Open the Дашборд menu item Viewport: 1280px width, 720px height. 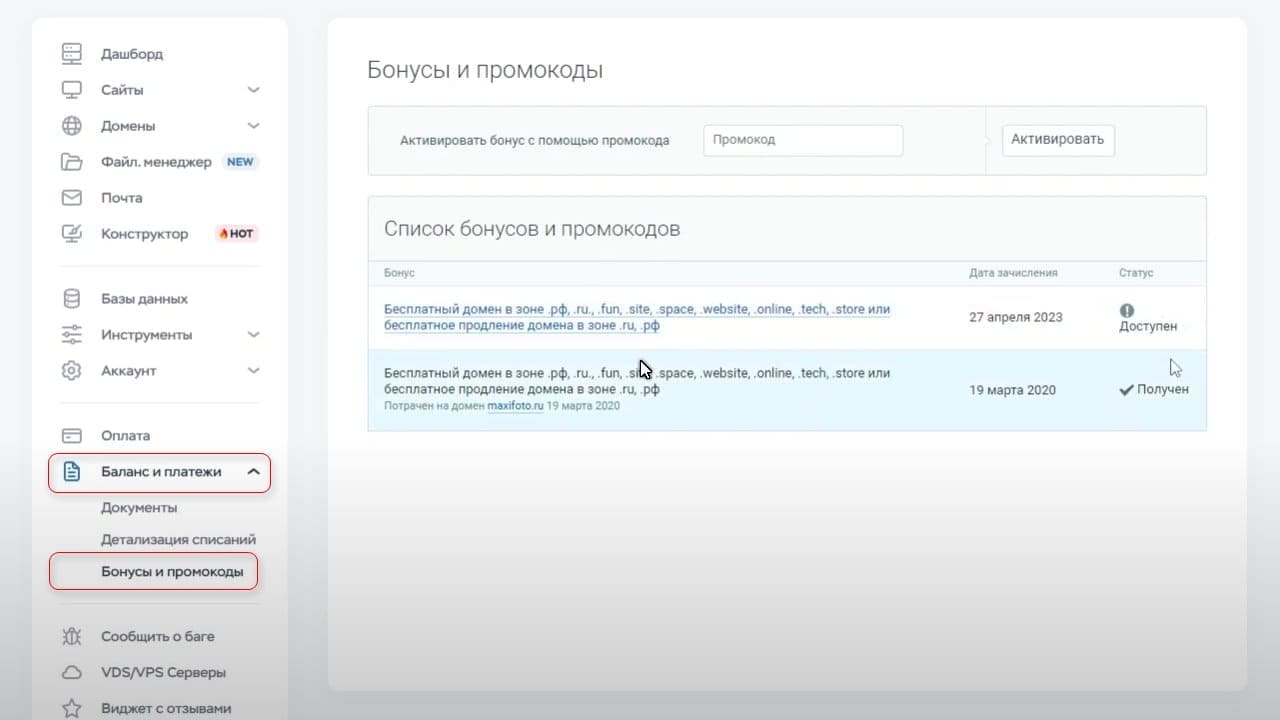coord(132,54)
